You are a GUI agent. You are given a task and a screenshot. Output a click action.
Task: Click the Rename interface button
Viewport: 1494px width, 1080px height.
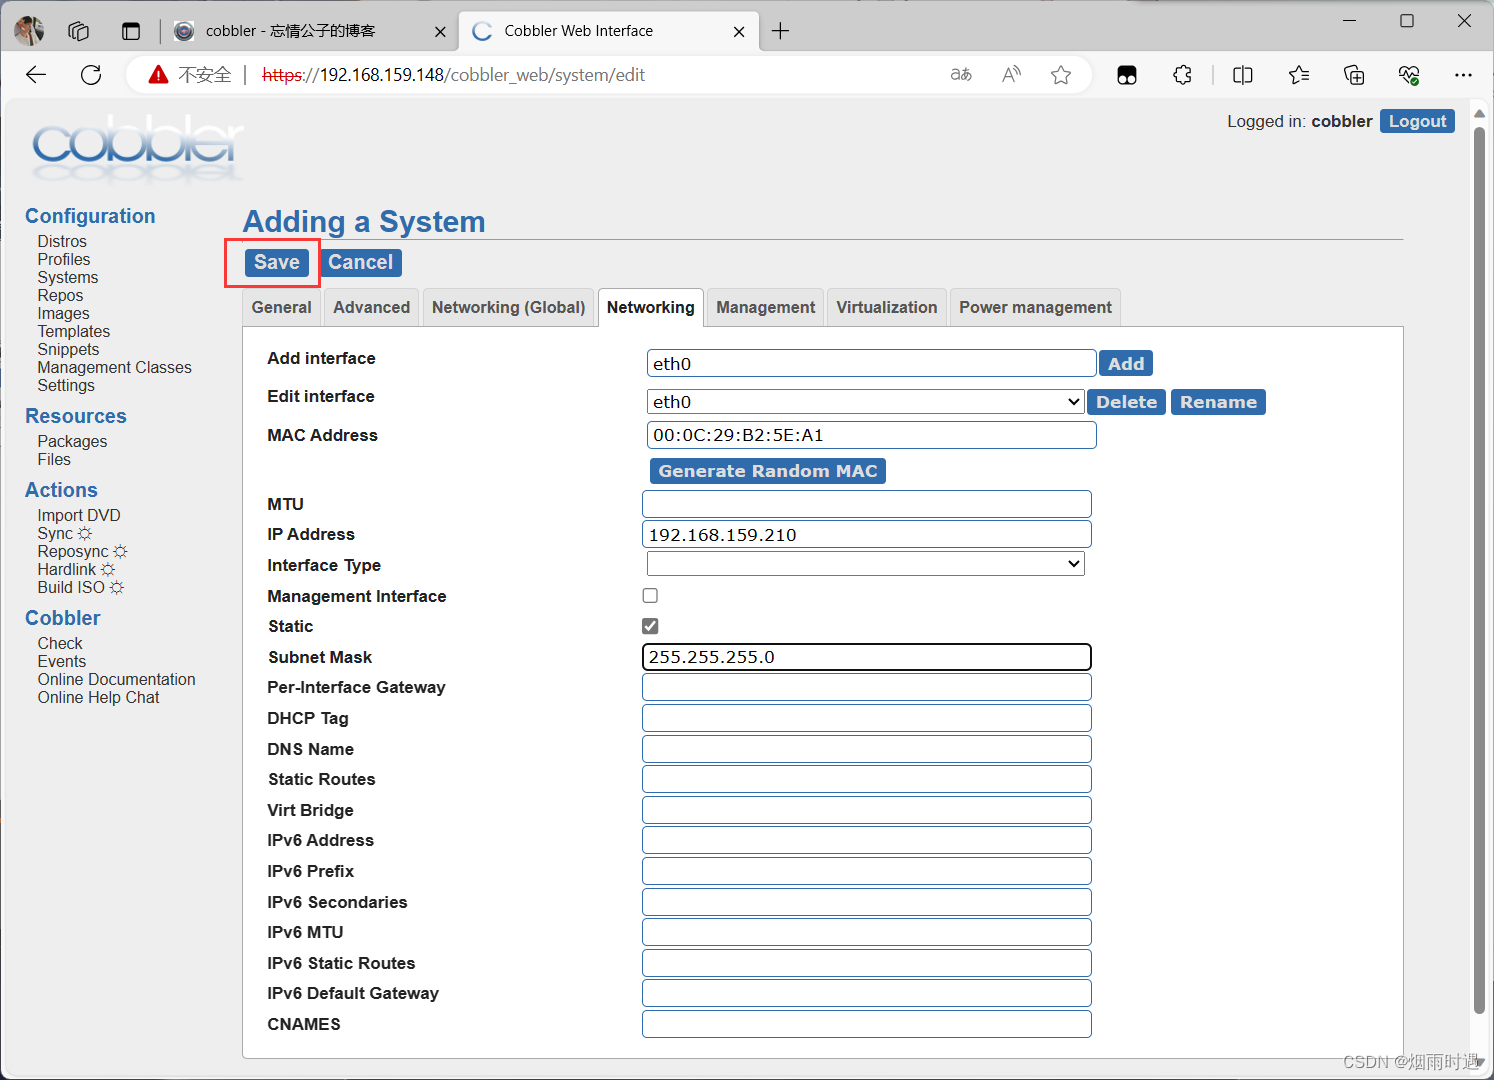pyautogui.click(x=1218, y=402)
